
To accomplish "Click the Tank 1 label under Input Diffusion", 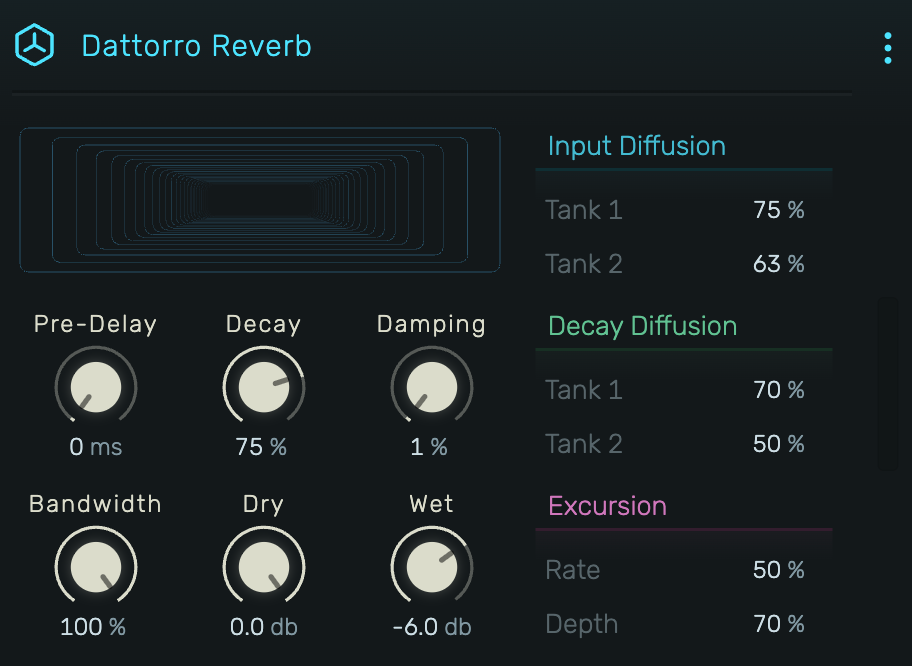I will click(x=584, y=210).
